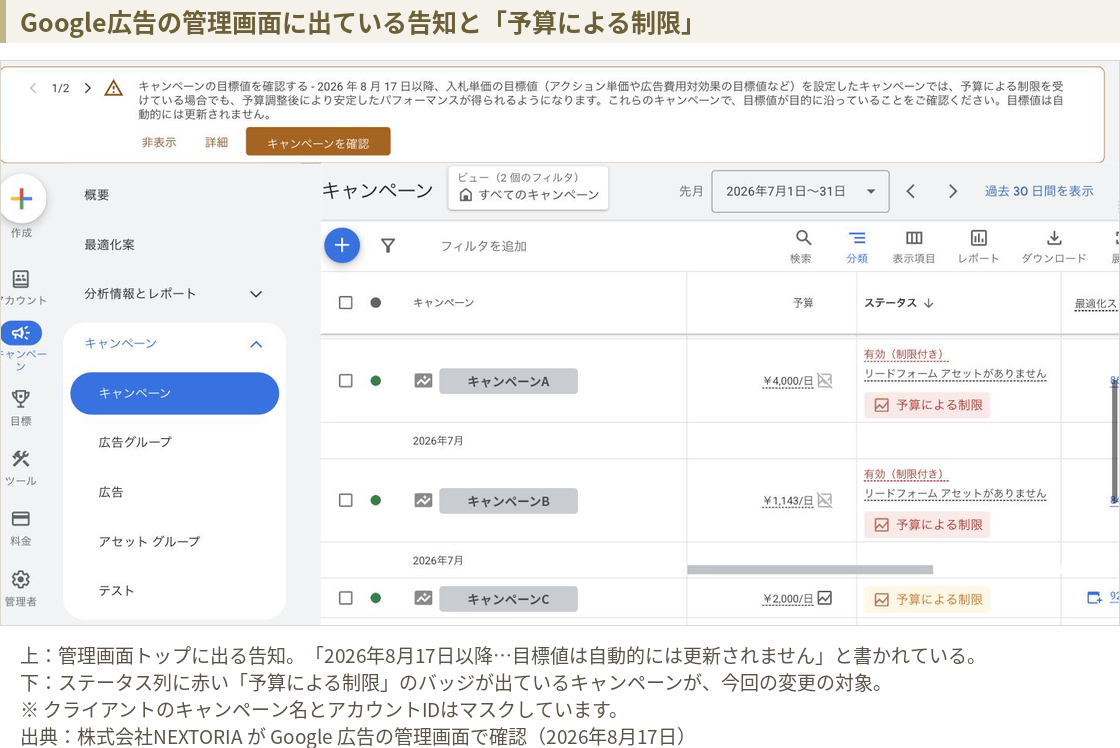Click the 最適化ス column header
This screenshot has height=748, width=1120.
(x=1096, y=304)
